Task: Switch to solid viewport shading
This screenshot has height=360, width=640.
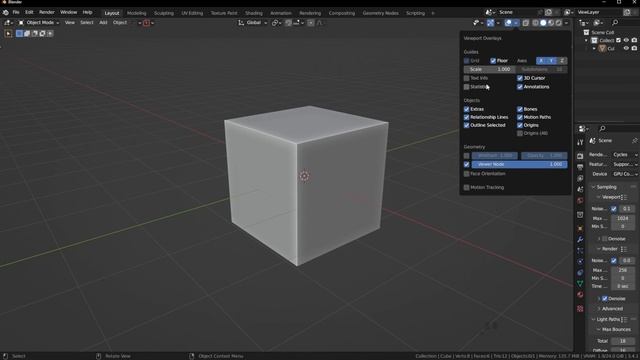Action: tap(543, 23)
